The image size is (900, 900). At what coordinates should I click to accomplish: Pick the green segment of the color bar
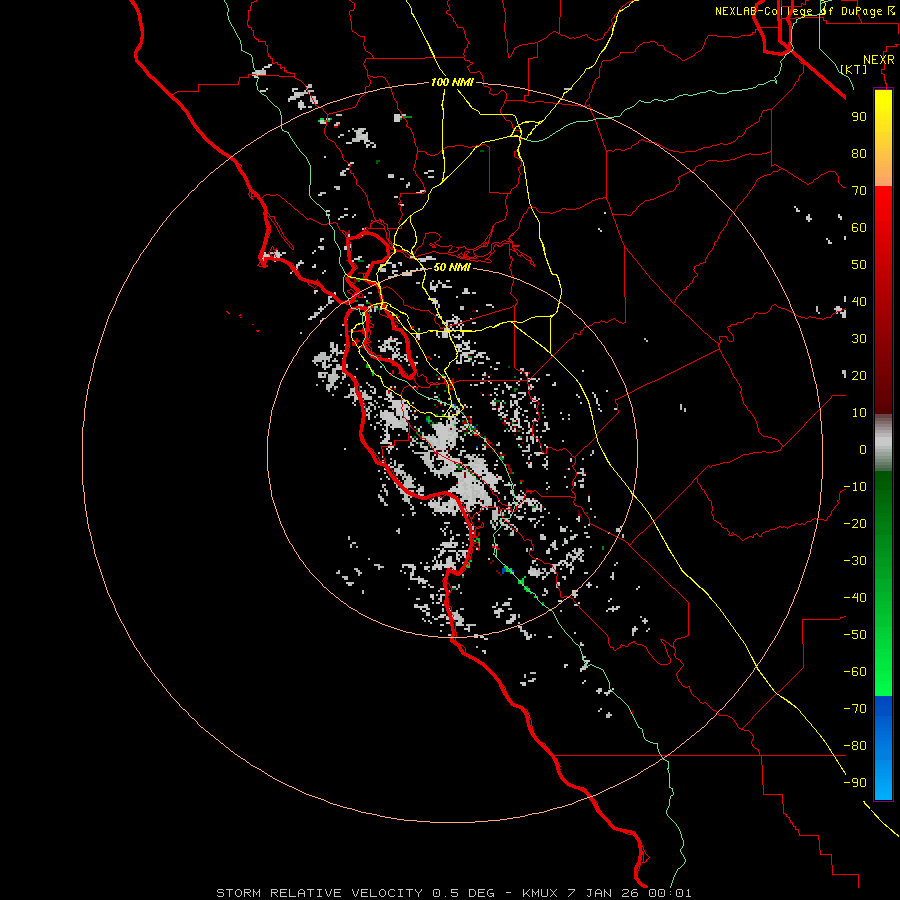click(x=883, y=584)
